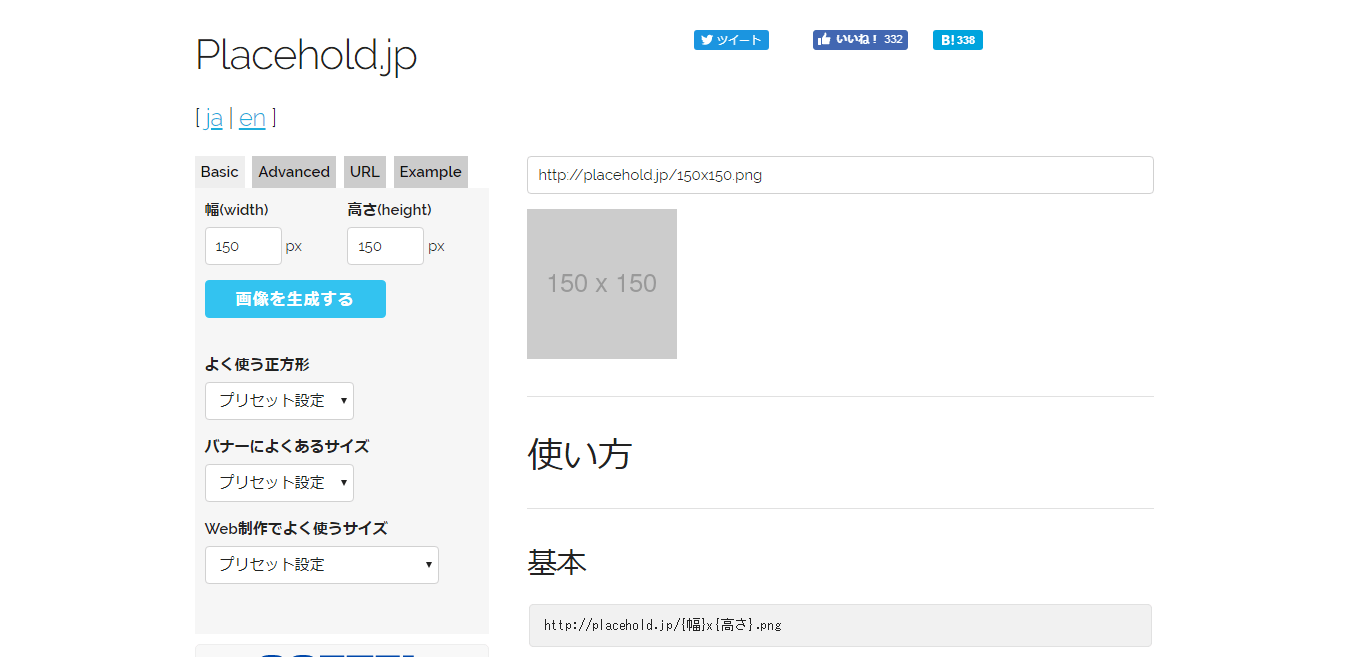Click the Facebook いいね! like icon
The height and width of the screenshot is (657, 1349).
tap(860, 40)
